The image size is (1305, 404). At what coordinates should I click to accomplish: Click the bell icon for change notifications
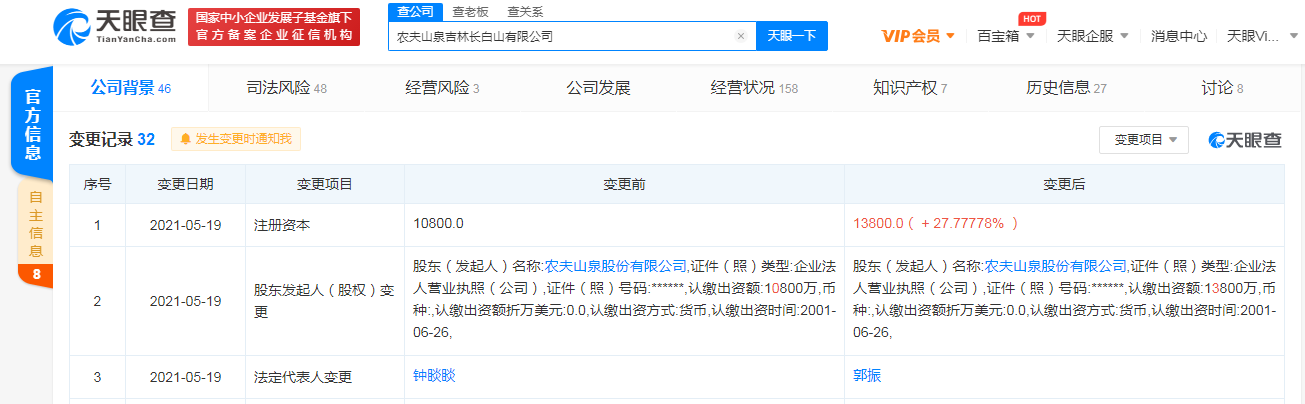point(185,140)
